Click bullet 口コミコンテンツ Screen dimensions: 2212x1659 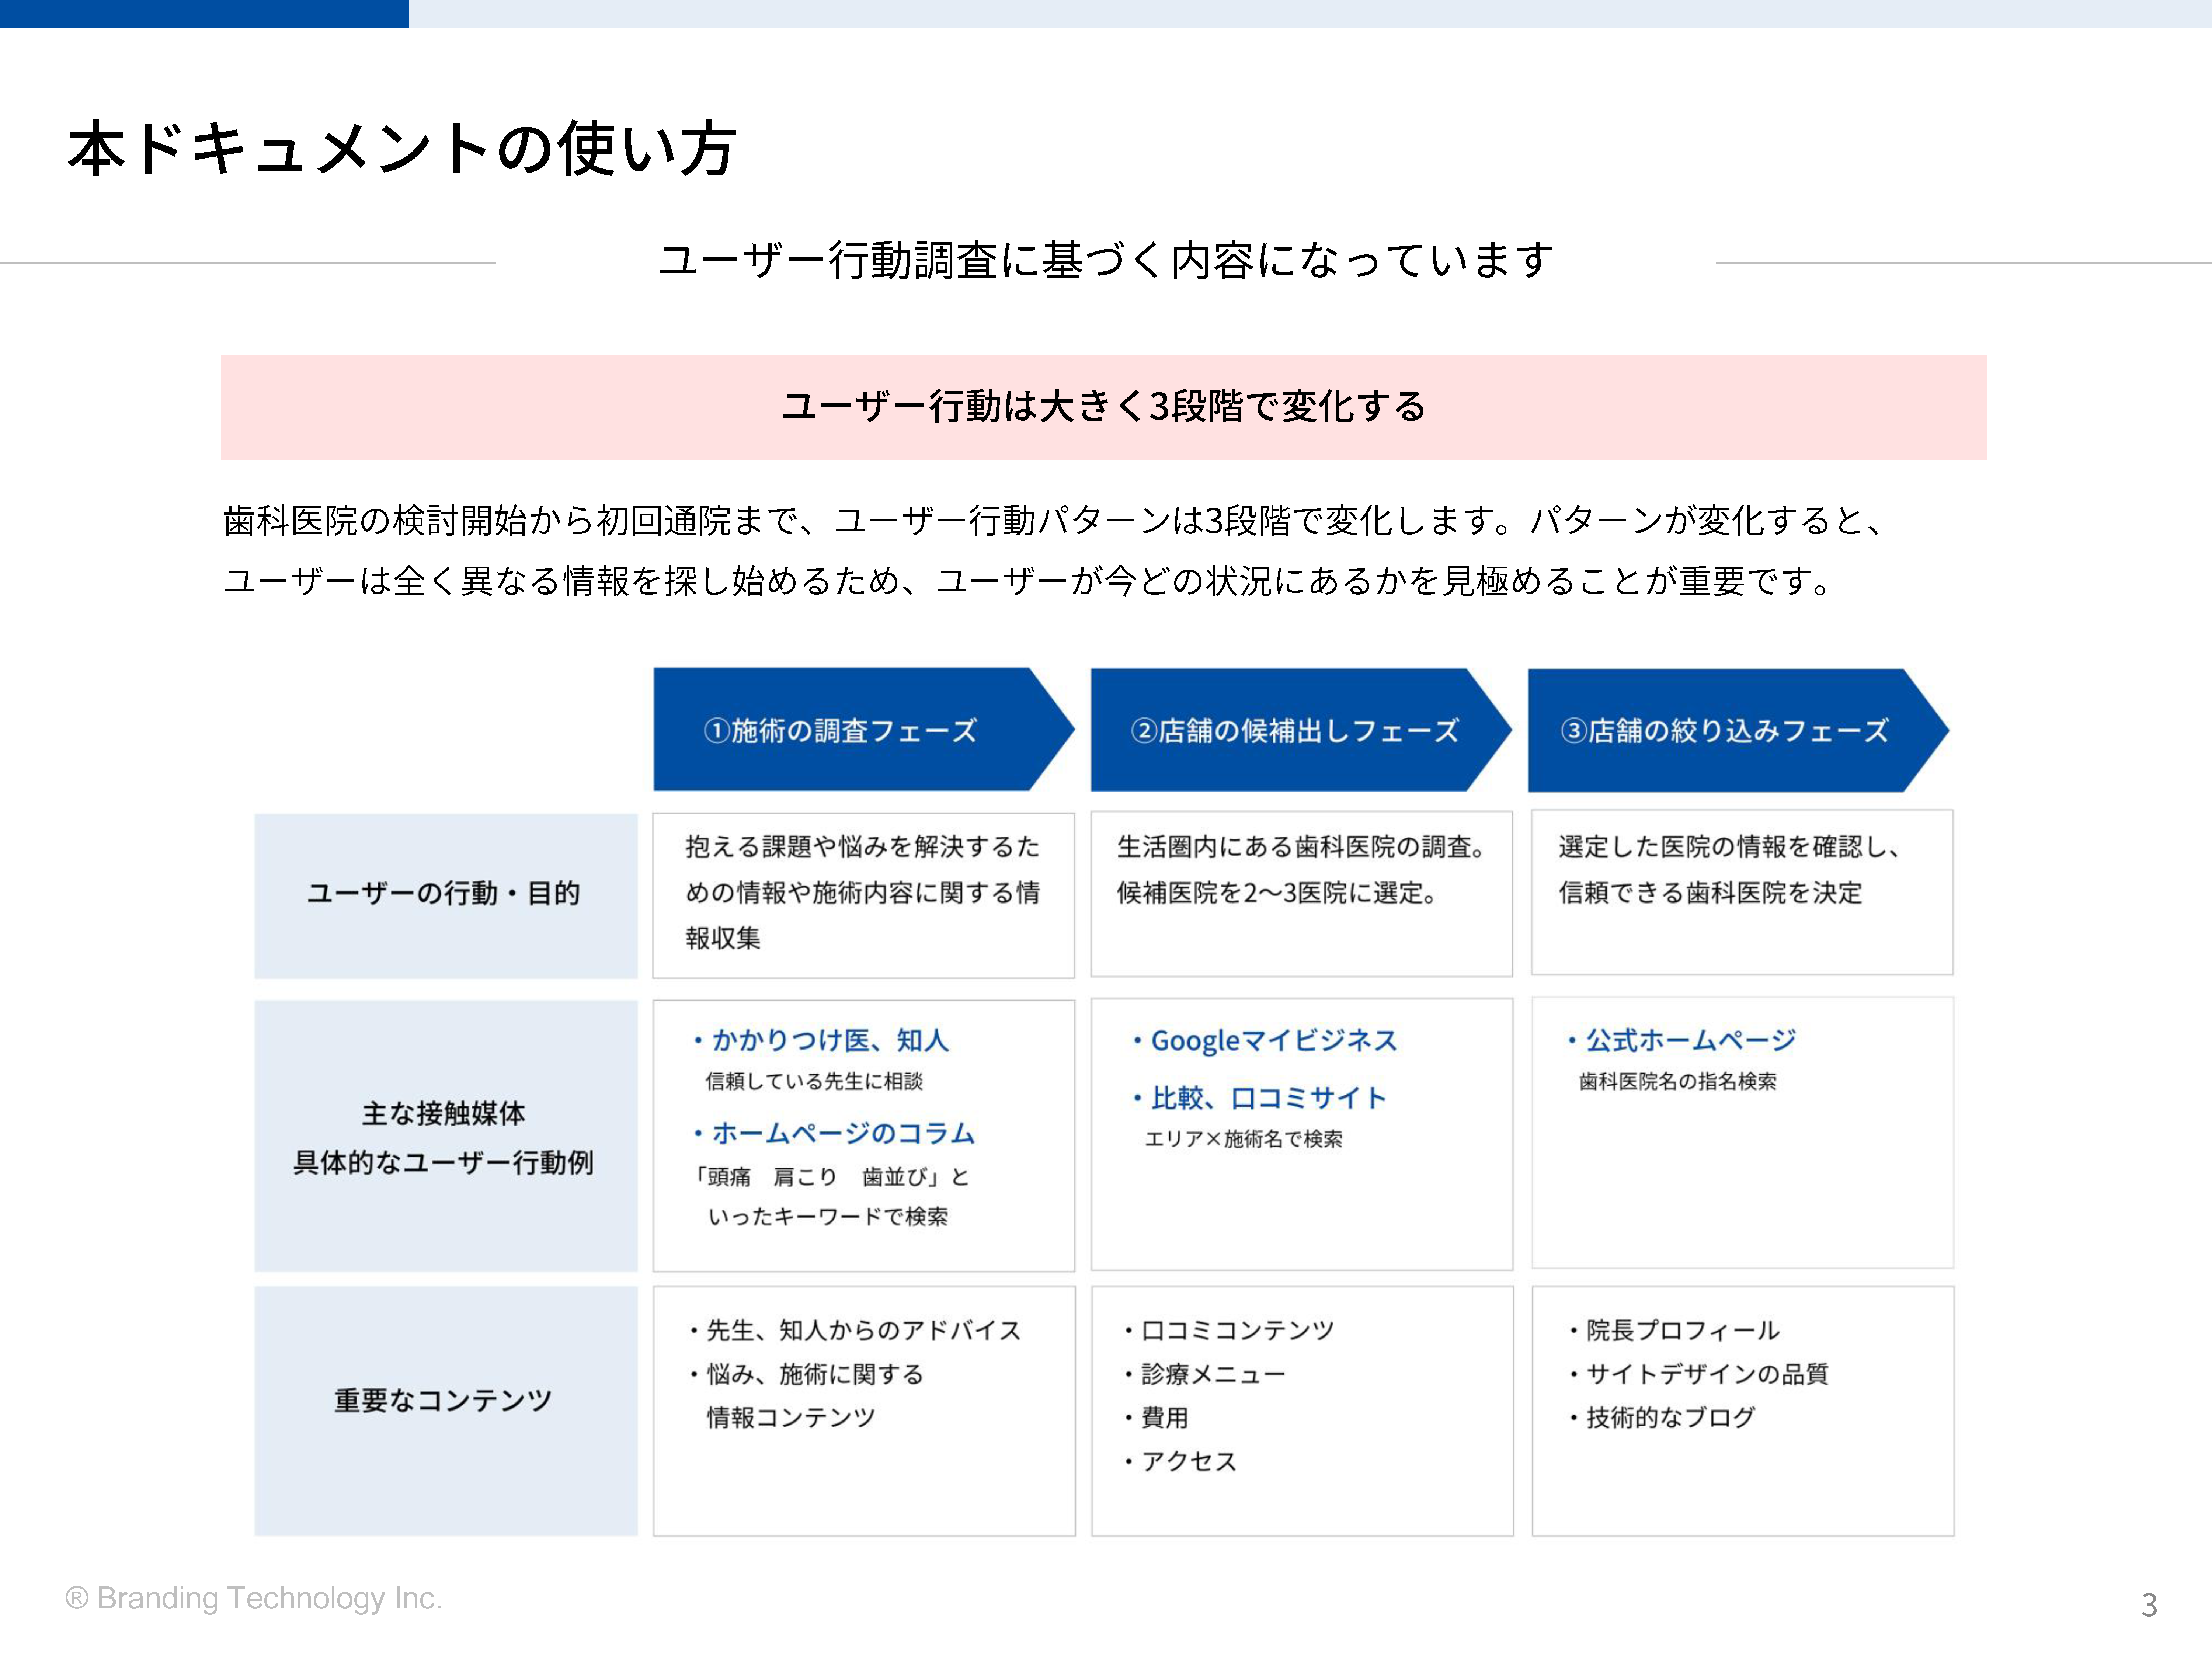[1229, 1330]
